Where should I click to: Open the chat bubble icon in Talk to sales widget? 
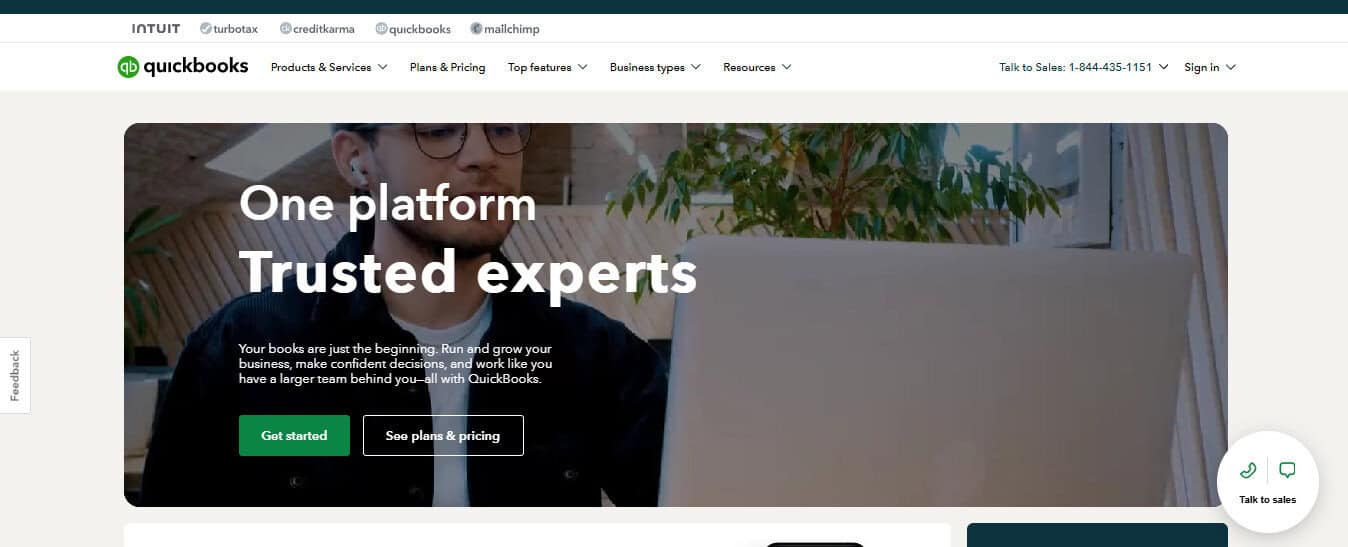1288,470
